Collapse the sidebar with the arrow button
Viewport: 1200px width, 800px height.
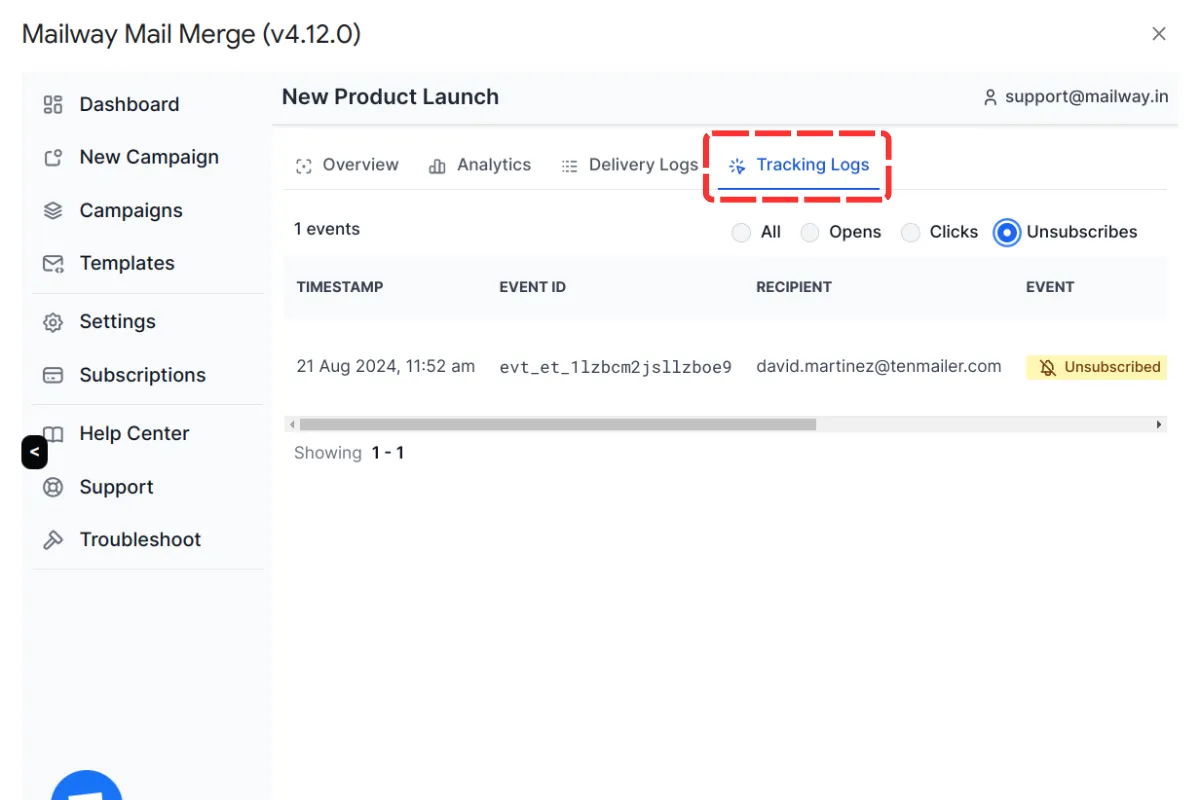coord(34,452)
